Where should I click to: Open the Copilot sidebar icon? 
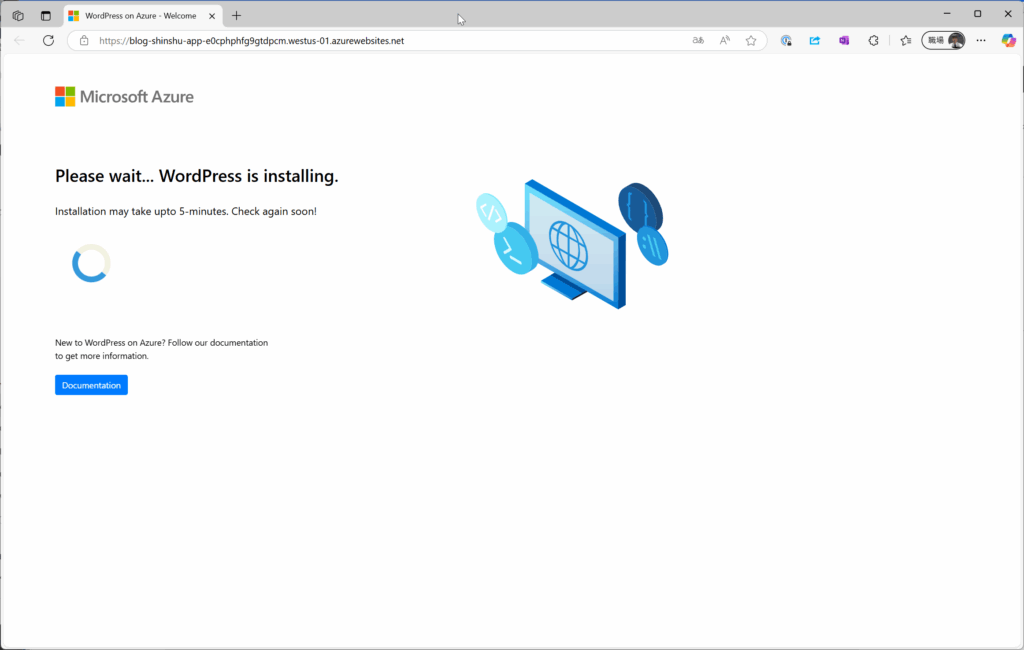click(x=1008, y=41)
